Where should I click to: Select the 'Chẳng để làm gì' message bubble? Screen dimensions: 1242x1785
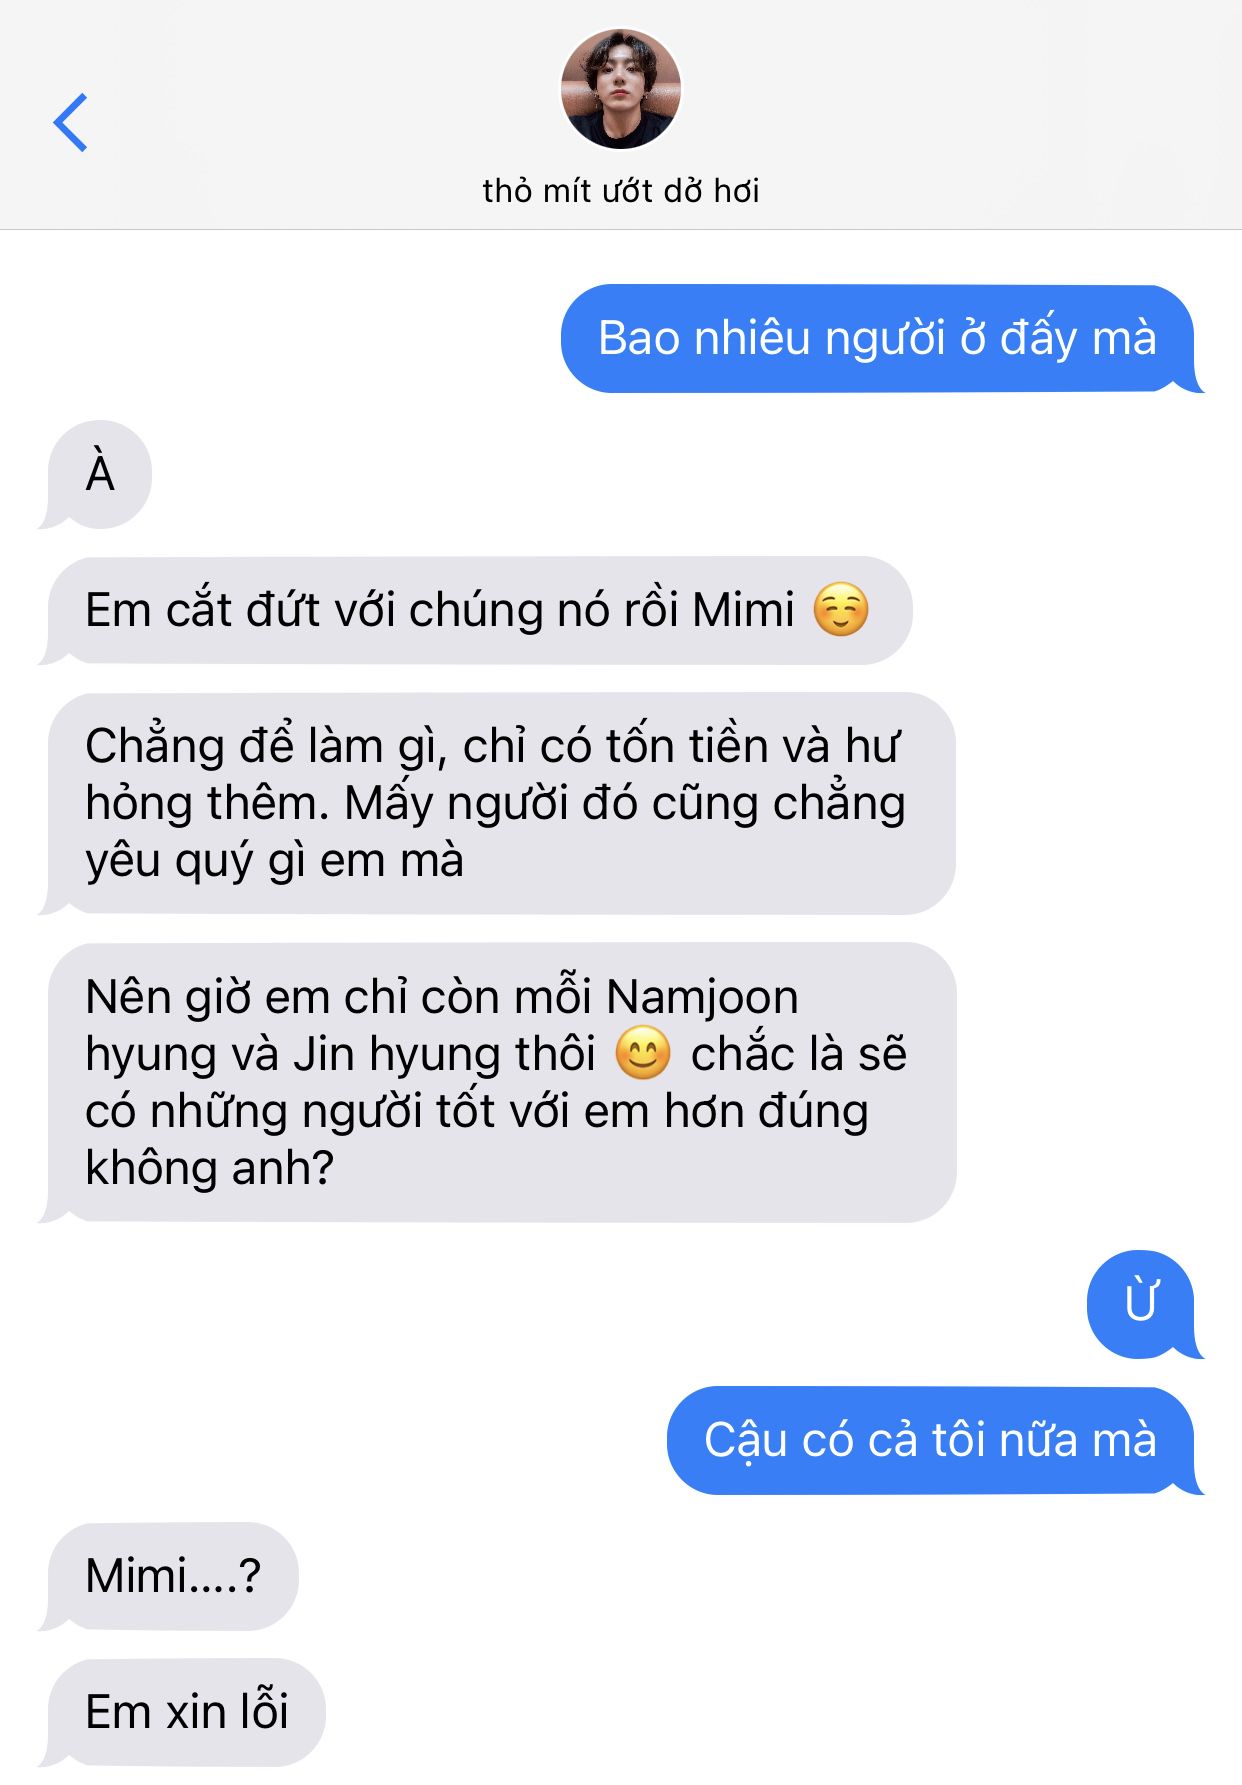pos(497,803)
